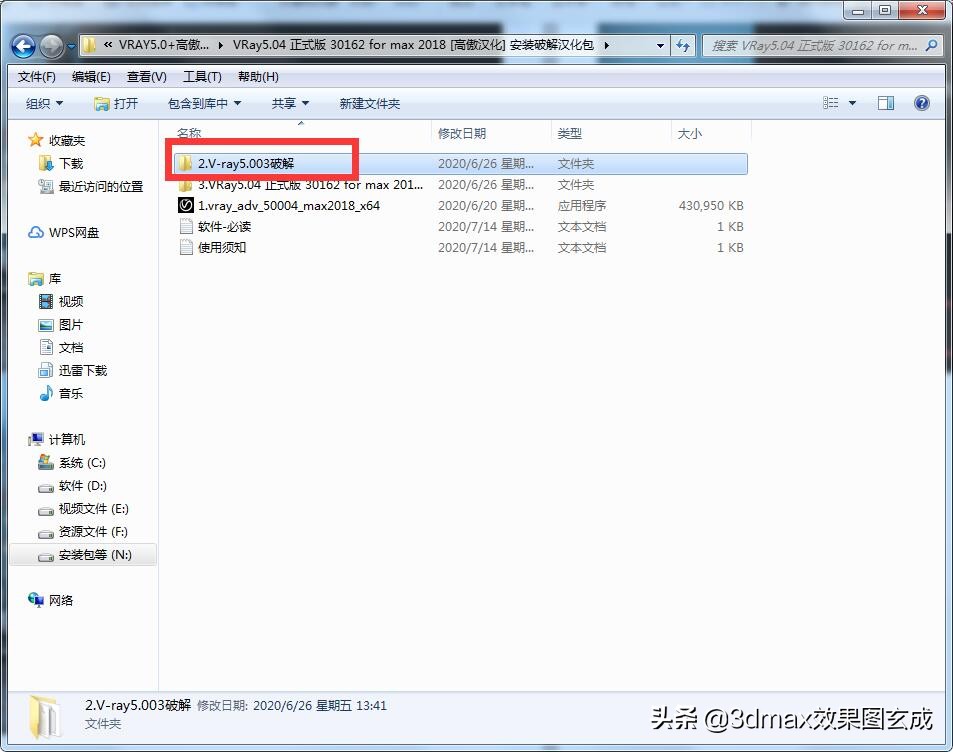Open the 视频 library
This screenshot has height=752, width=953.
[x=61, y=302]
